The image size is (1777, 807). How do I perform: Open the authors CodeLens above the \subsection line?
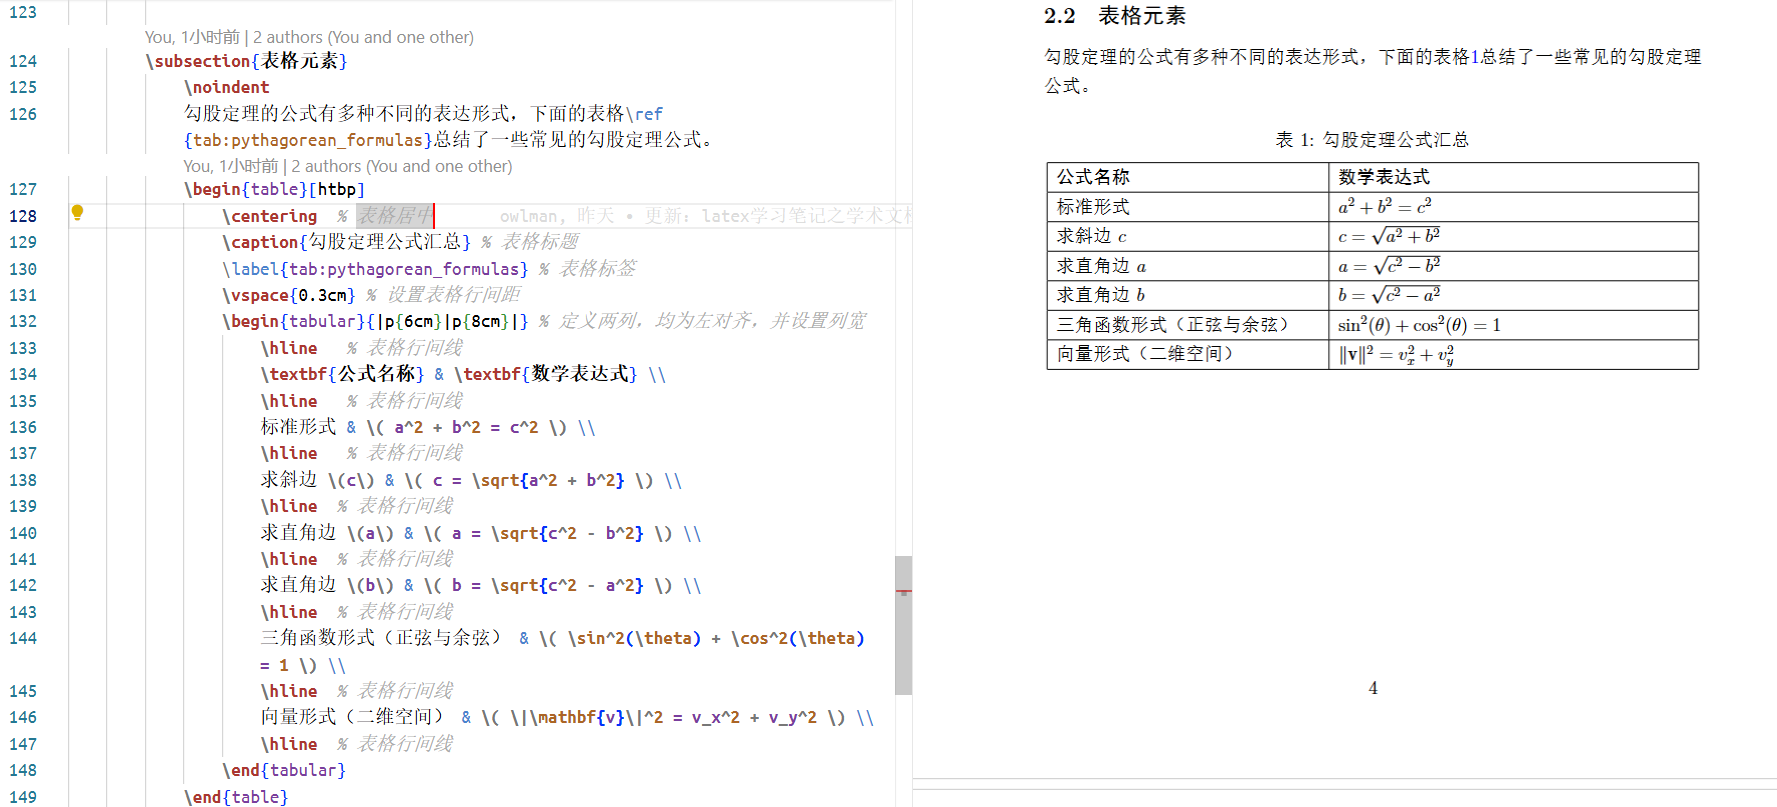pos(309,37)
